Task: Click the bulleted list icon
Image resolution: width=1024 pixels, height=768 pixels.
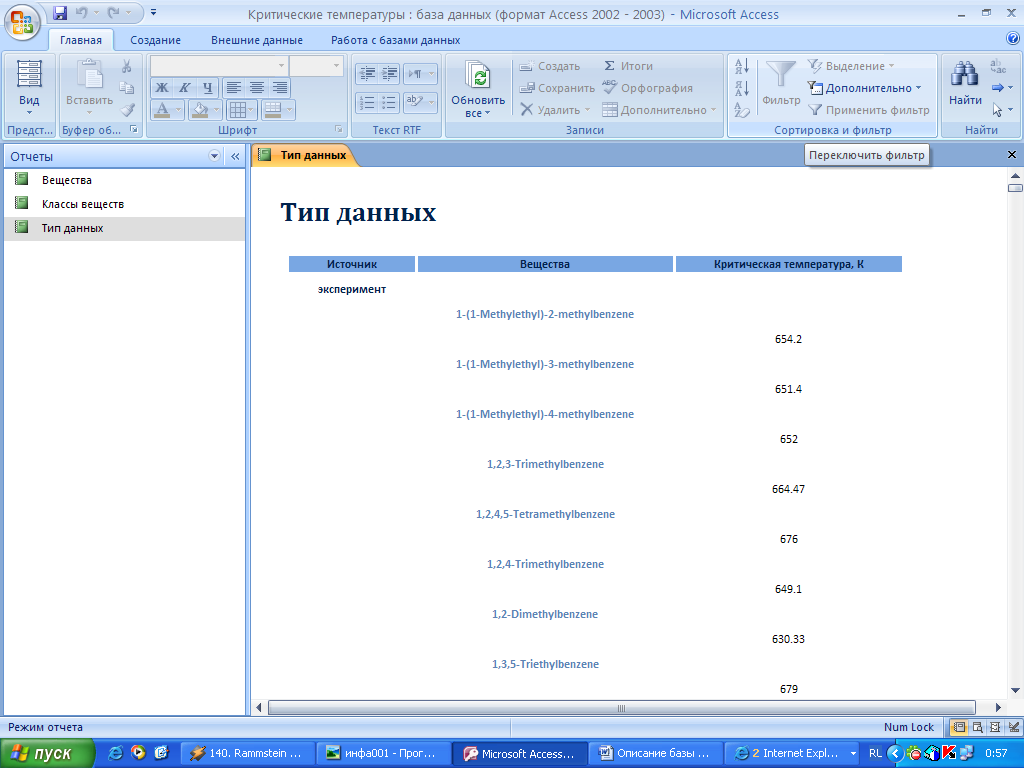Action: 389,103
